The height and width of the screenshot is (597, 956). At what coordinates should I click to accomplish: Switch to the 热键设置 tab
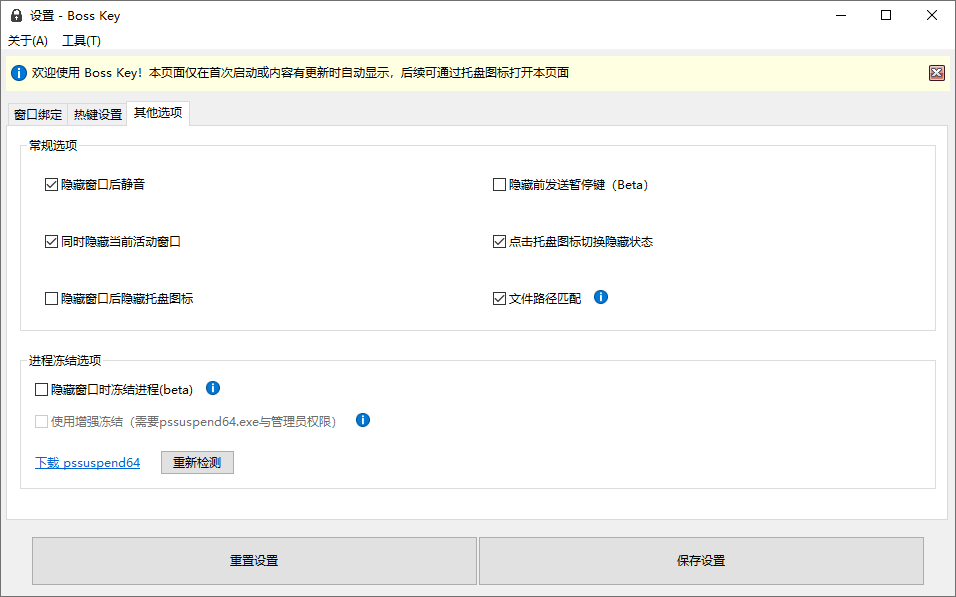[x=98, y=115]
